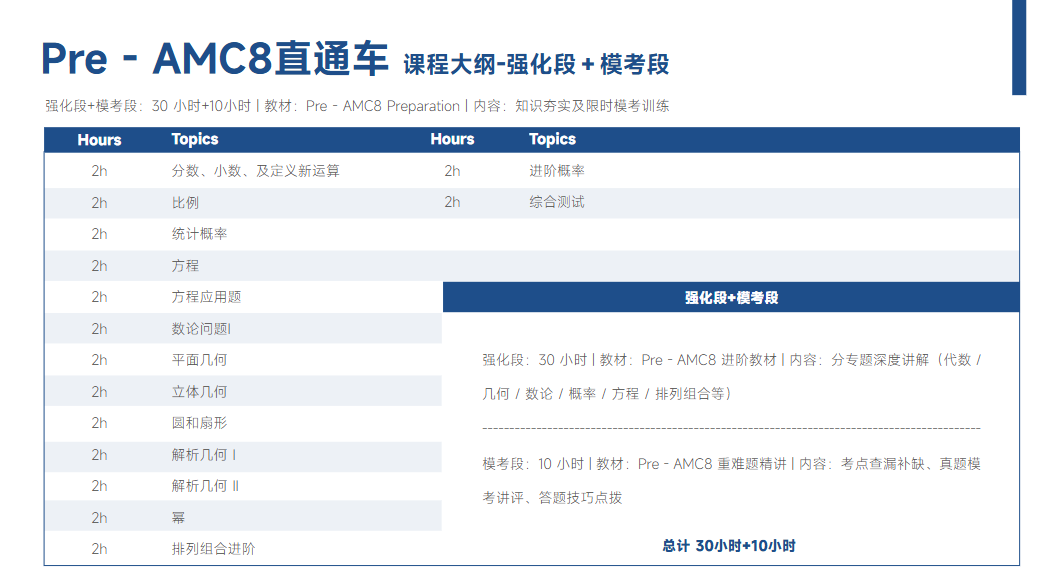The height and width of the screenshot is (573, 1043).
Task: Click the topic '排列组合进阶'
Action: click(213, 549)
